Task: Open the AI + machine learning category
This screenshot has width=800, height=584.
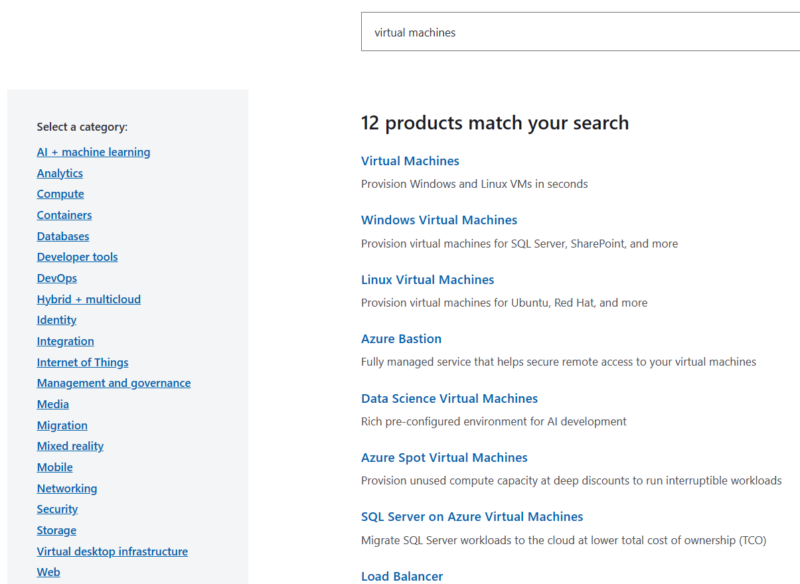Action: point(93,152)
